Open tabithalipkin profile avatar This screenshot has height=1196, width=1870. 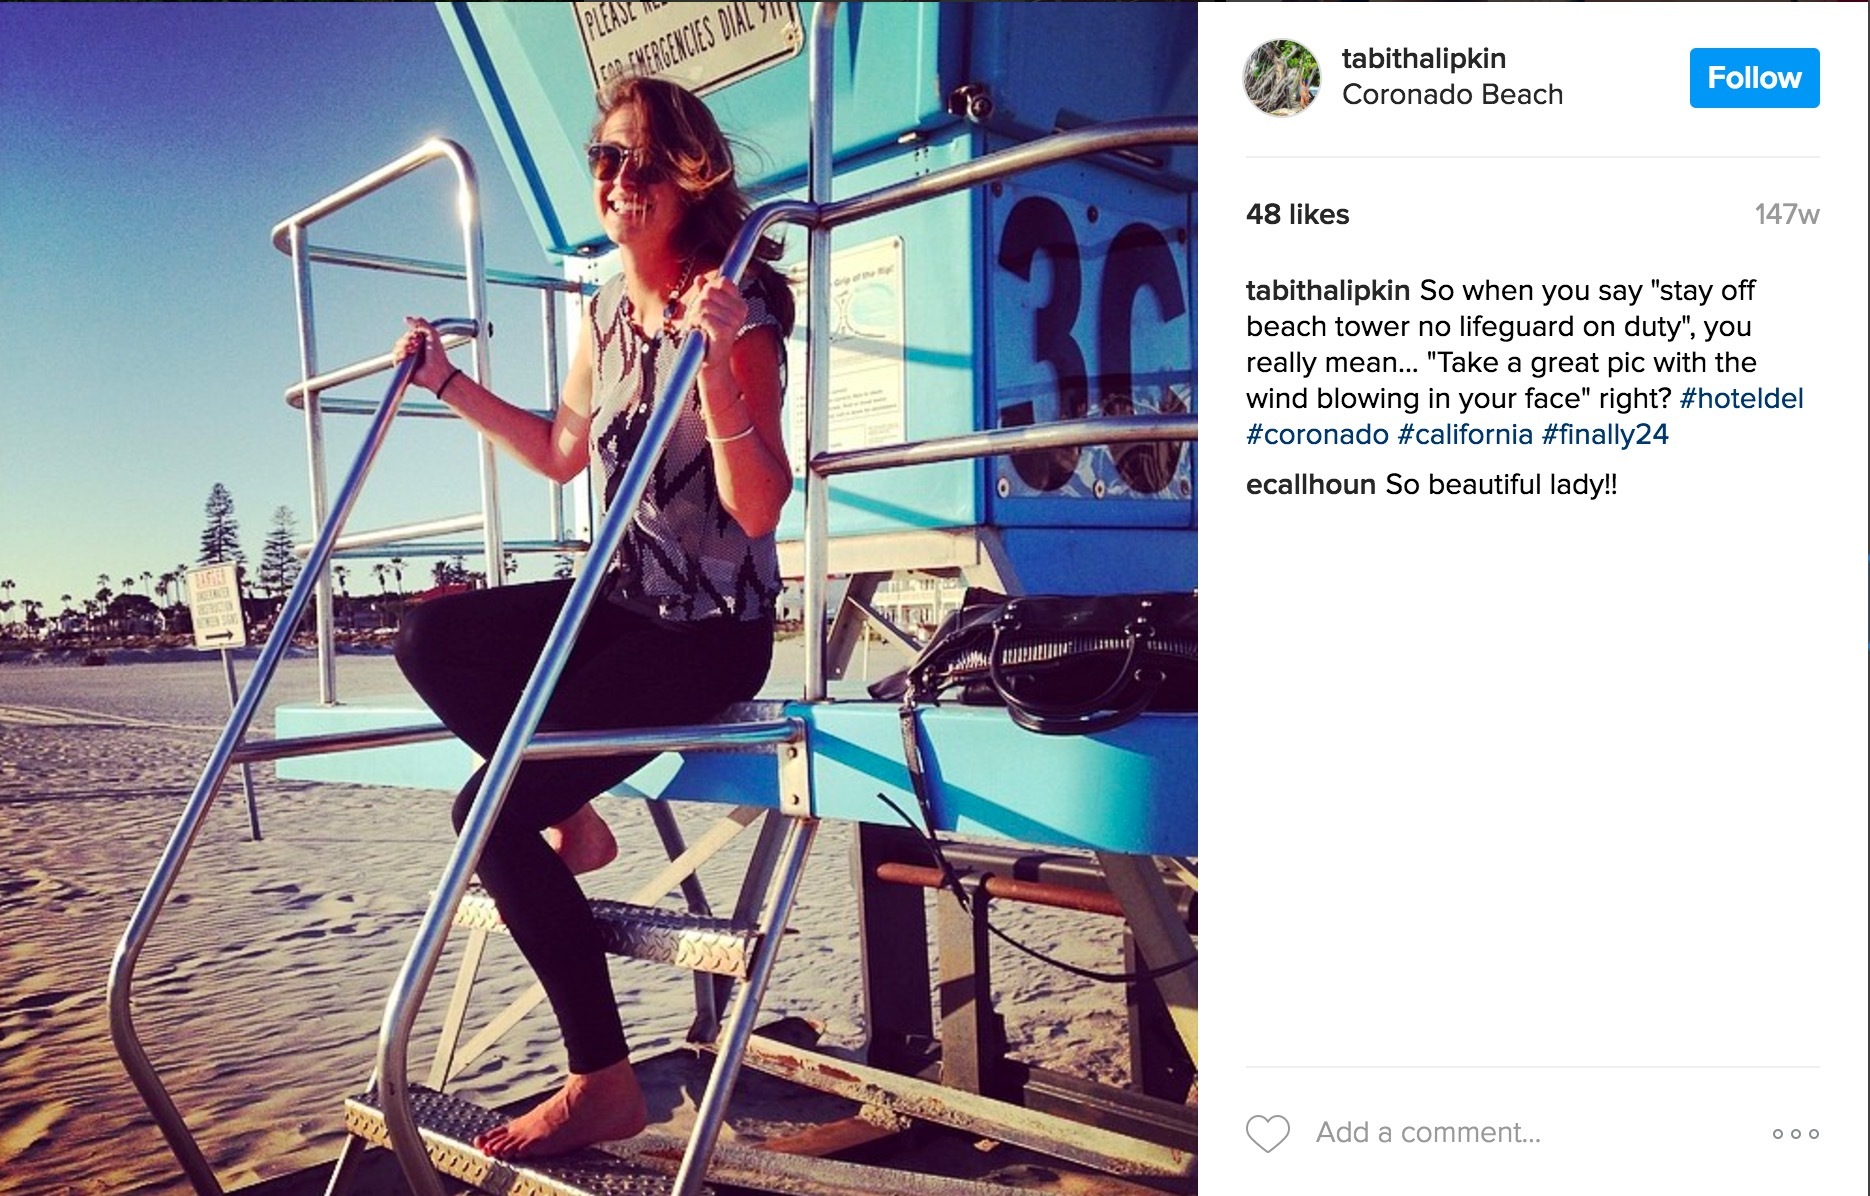point(1281,77)
